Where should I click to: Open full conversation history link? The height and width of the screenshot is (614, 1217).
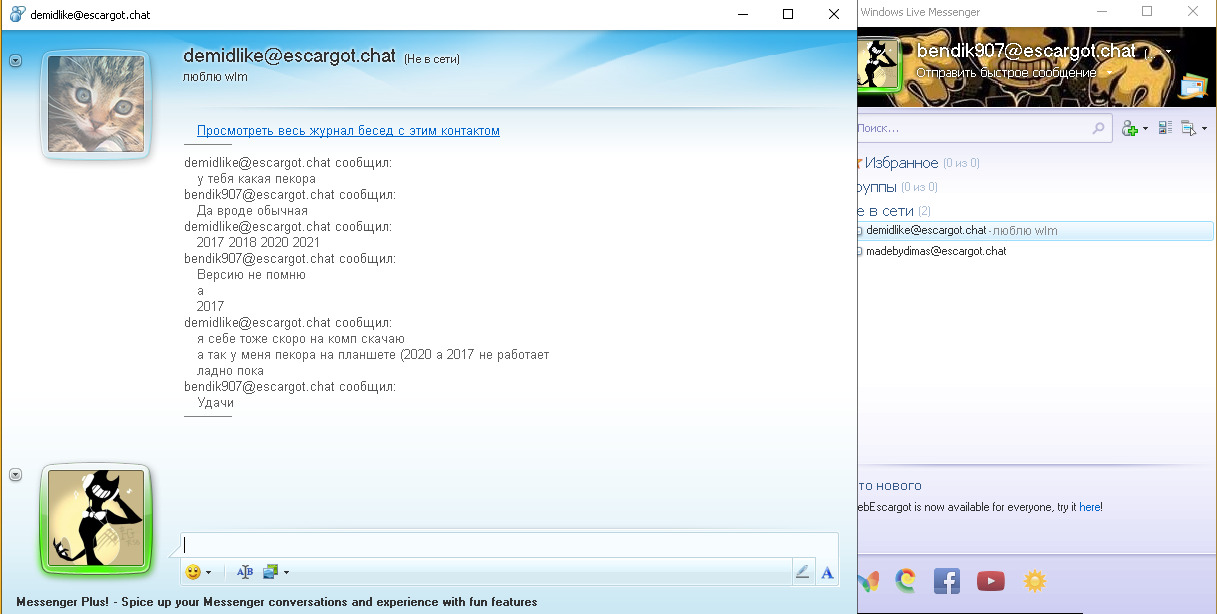(348, 131)
